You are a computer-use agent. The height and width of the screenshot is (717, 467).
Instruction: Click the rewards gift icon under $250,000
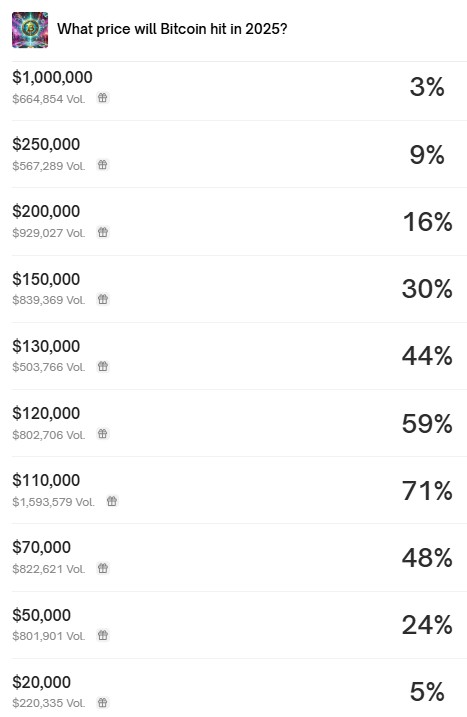click(102, 165)
